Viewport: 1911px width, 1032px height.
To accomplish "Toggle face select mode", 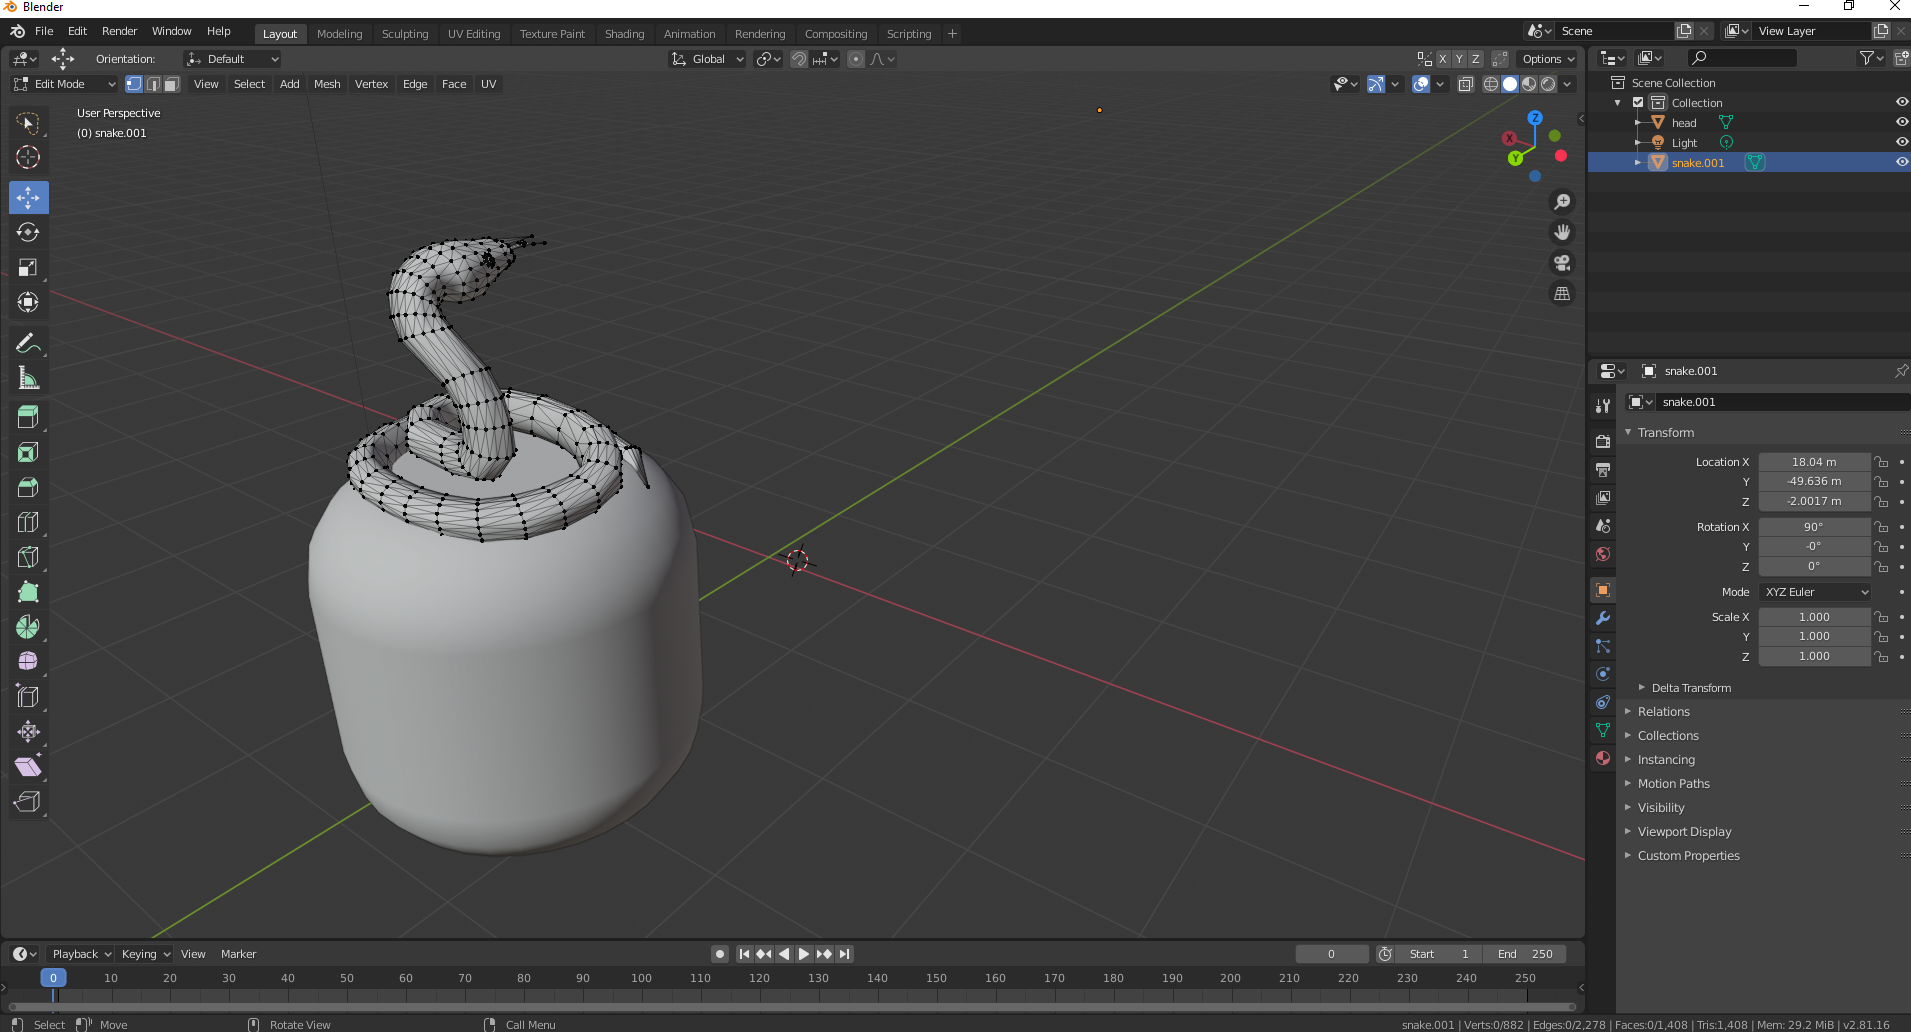I will (172, 84).
